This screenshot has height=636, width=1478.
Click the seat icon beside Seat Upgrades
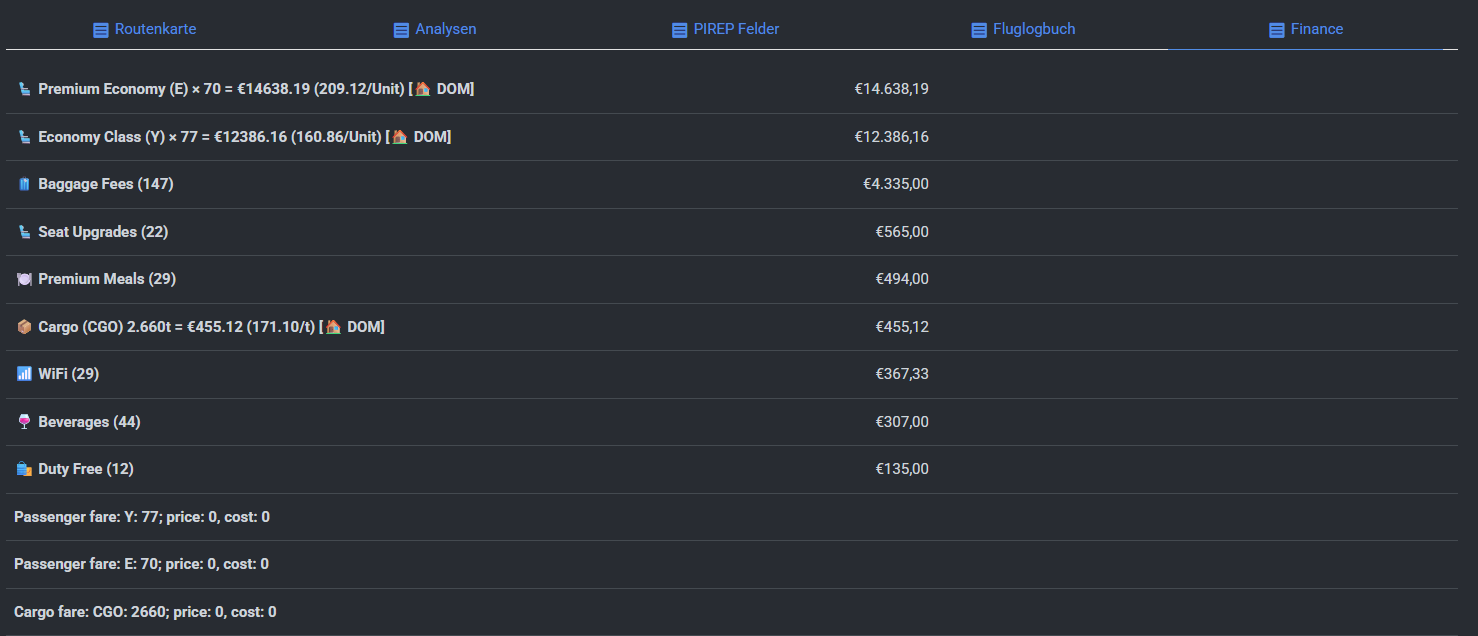tap(24, 232)
